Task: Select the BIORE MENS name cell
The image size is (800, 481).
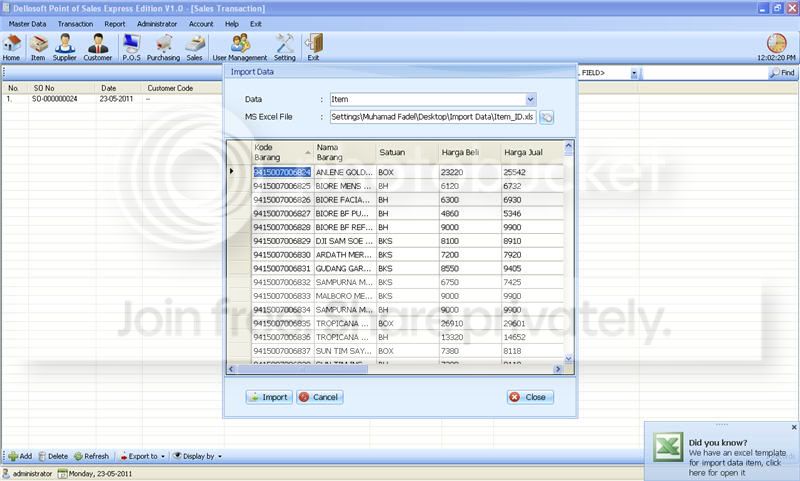Action: [345, 186]
